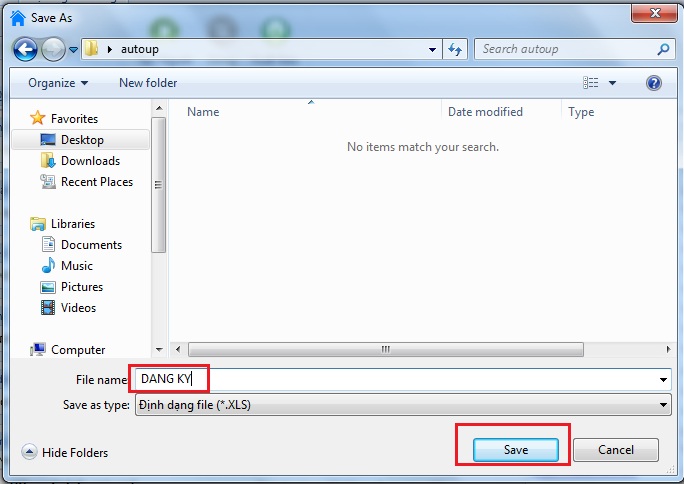Select Desktop in Favorites
The width and height of the screenshot is (684, 484).
coord(81,140)
